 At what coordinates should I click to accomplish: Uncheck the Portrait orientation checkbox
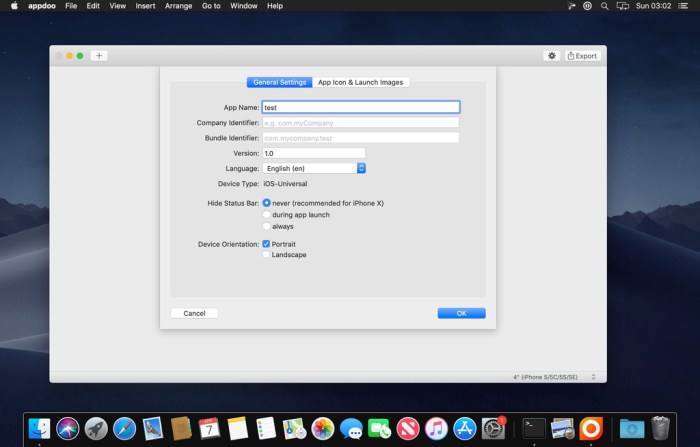(266, 244)
